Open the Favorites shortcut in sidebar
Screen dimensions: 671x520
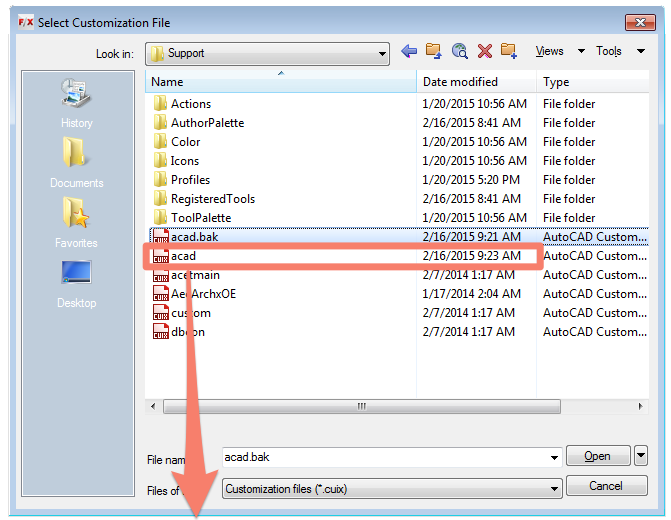[76, 223]
